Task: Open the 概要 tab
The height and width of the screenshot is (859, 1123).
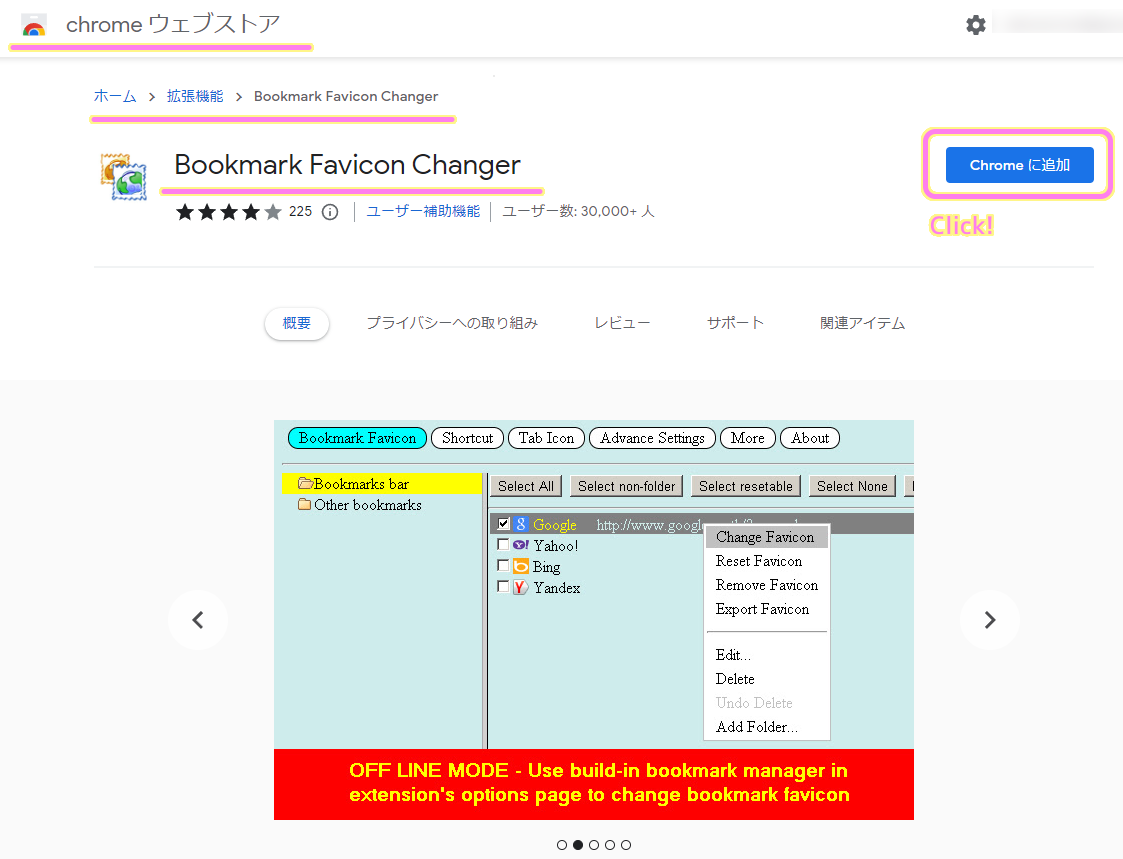Action: (297, 323)
